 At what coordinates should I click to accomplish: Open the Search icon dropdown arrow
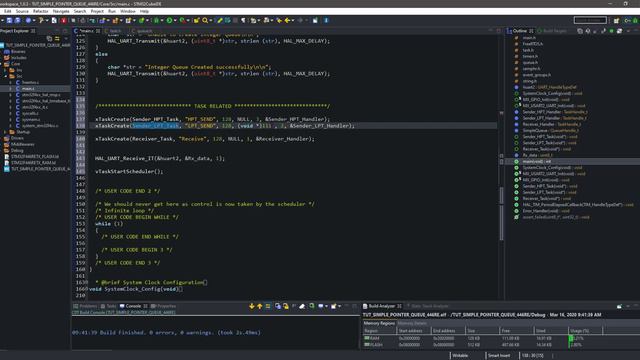[210, 20]
